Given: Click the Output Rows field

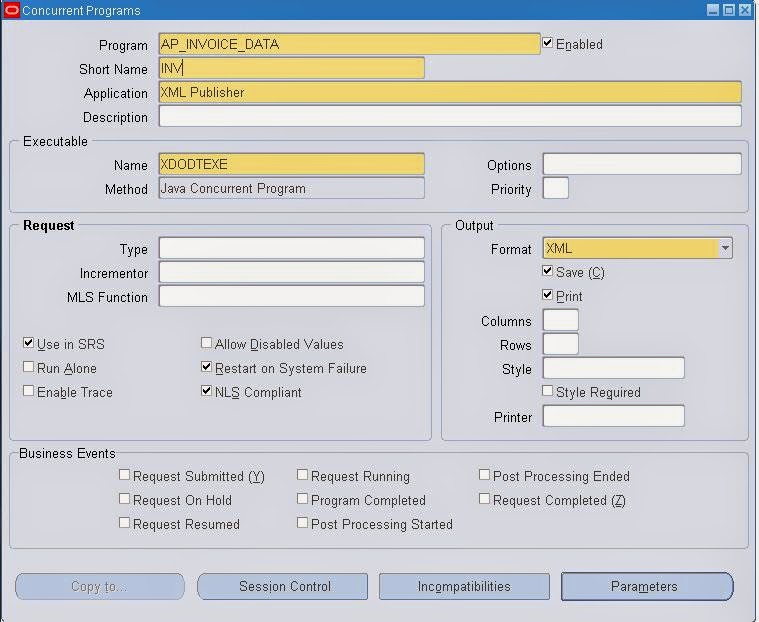Looking at the screenshot, I should [x=561, y=344].
